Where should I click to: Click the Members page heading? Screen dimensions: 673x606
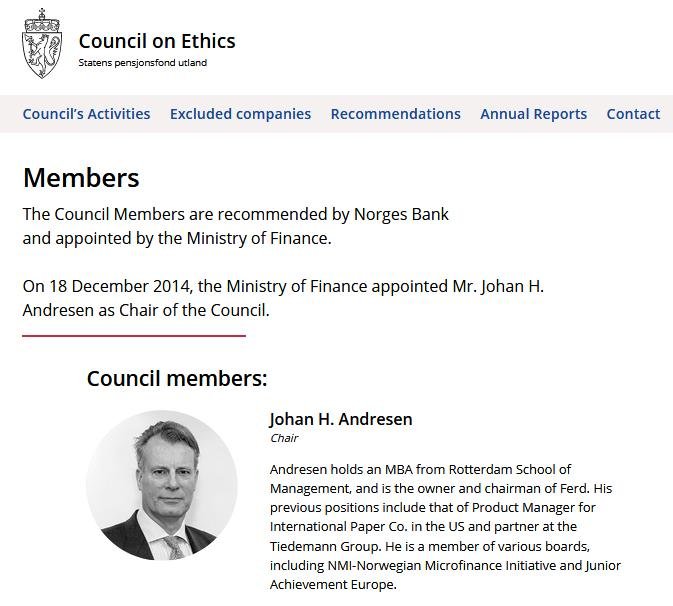point(81,178)
